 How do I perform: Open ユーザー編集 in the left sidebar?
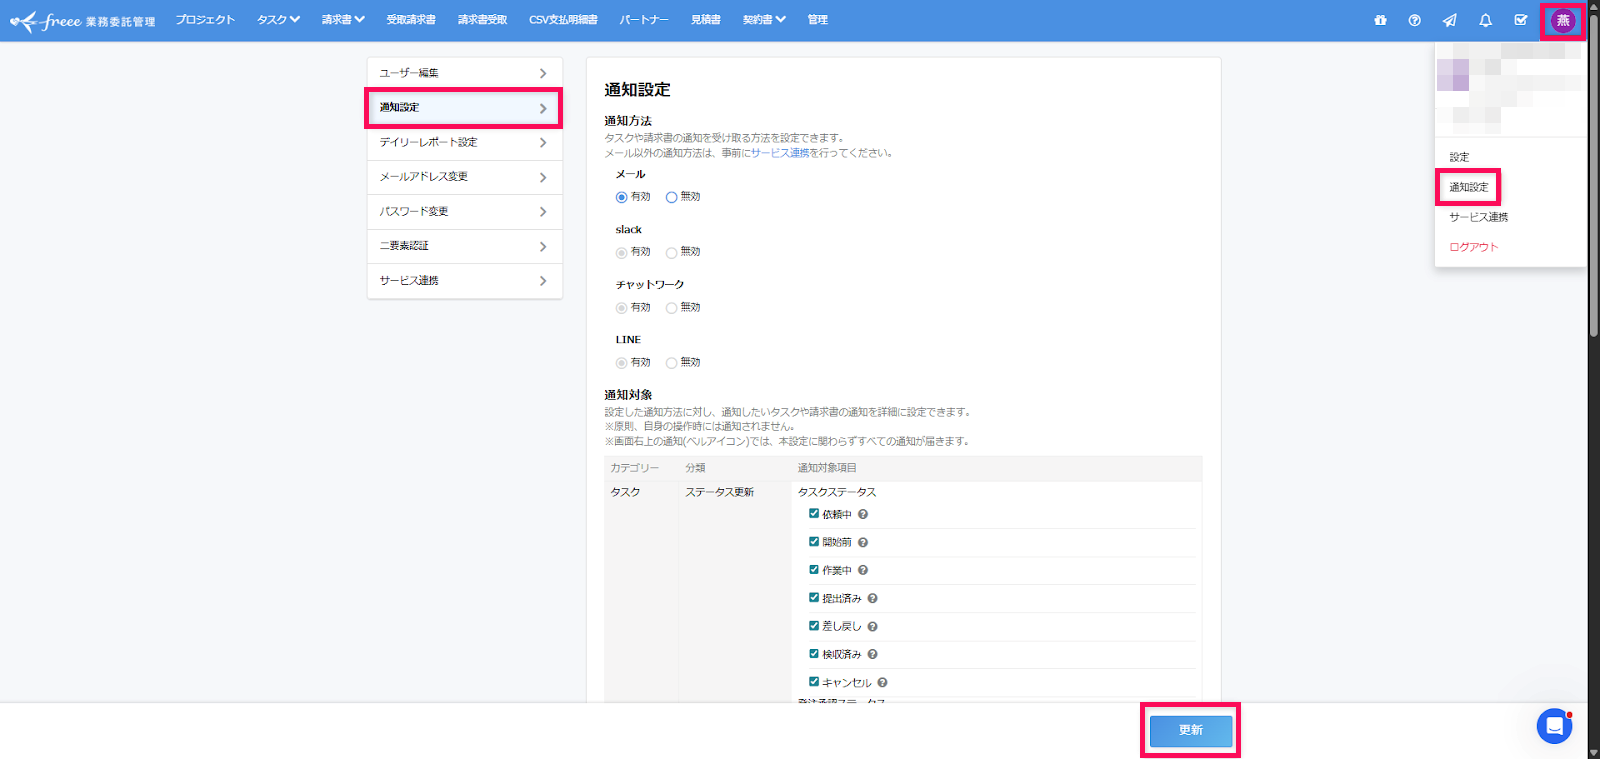(465, 73)
